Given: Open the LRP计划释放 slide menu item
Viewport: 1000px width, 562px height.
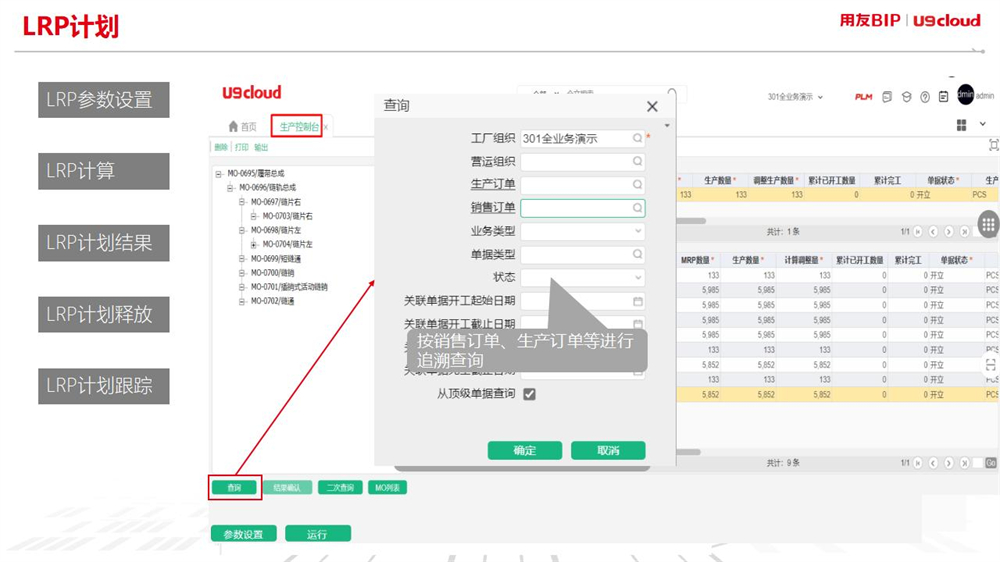Looking at the screenshot, I should (x=104, y=314).
